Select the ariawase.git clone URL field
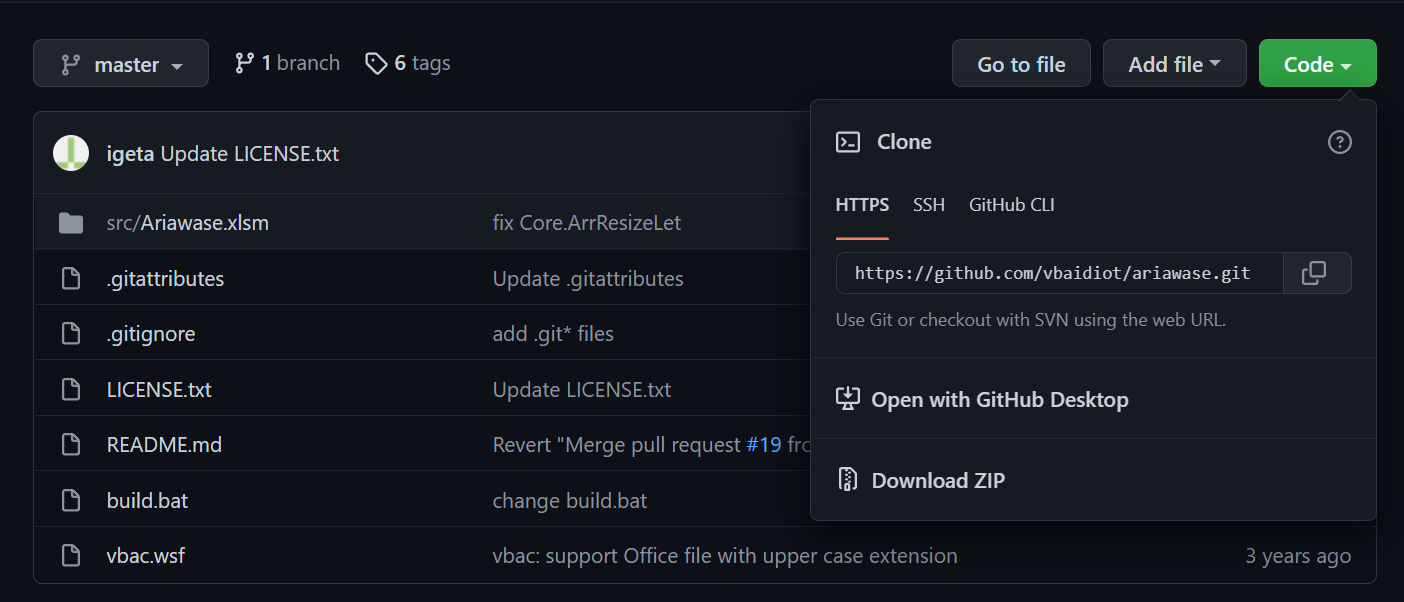 coord(1060,273)
